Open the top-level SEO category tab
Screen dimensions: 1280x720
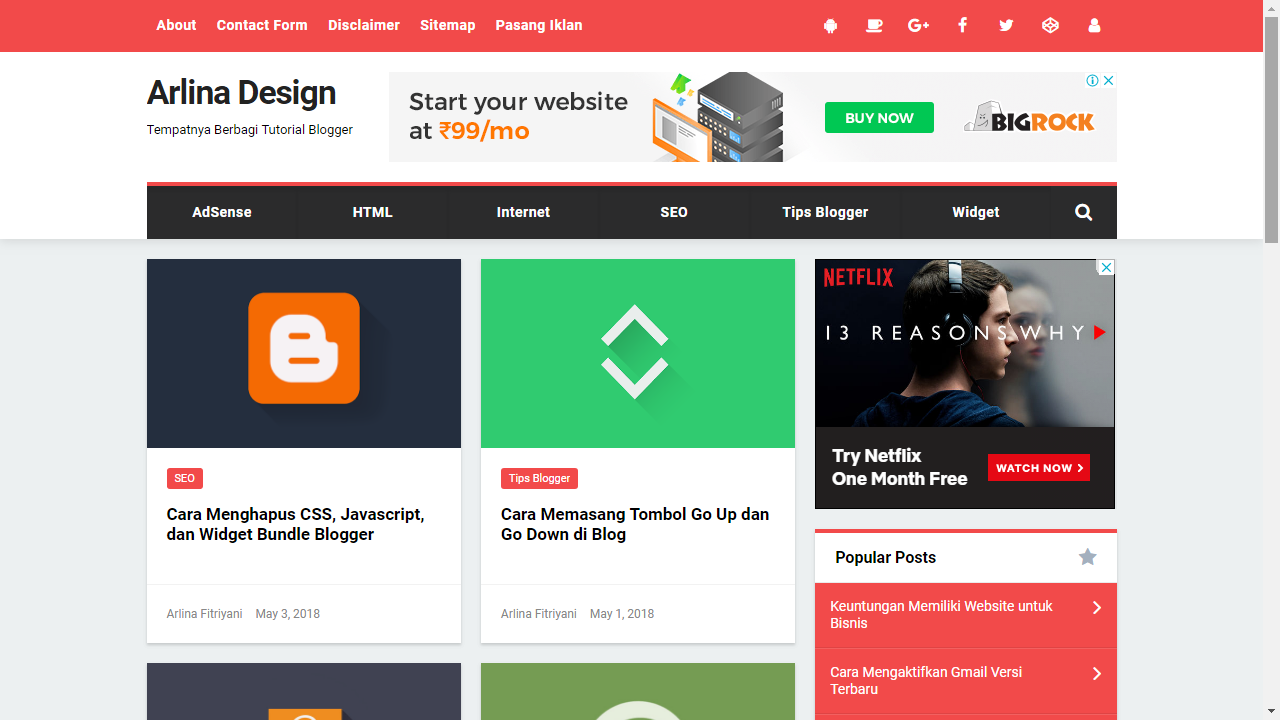tap(674, 212)
